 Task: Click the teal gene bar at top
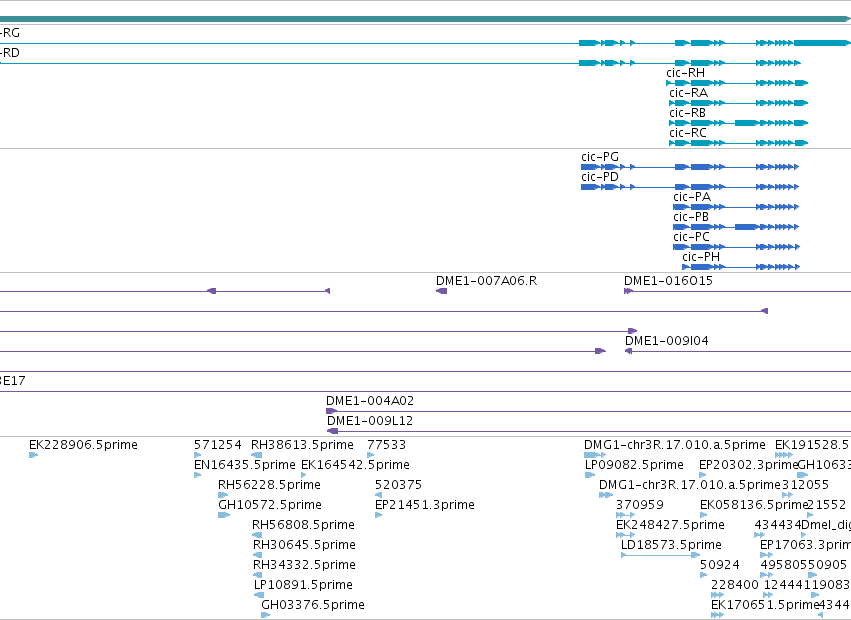point(425,19)
